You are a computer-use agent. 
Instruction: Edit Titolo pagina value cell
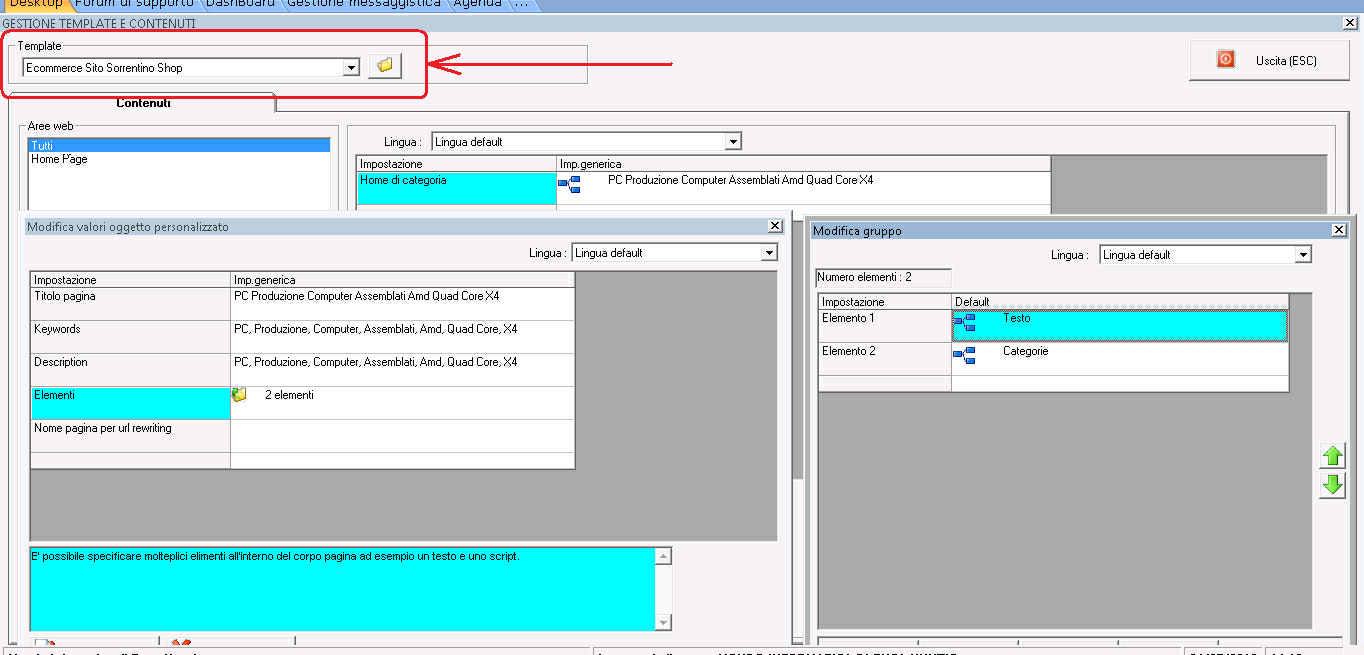pos(403,304)
